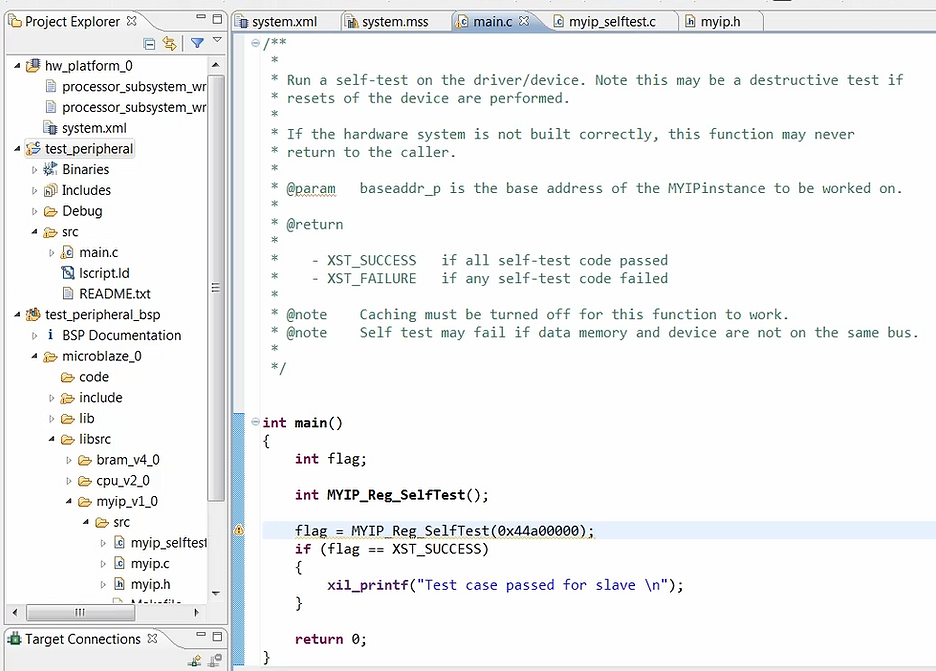Switch to the system.mss tab
936x671 pixels.
(x=395, y=21)
